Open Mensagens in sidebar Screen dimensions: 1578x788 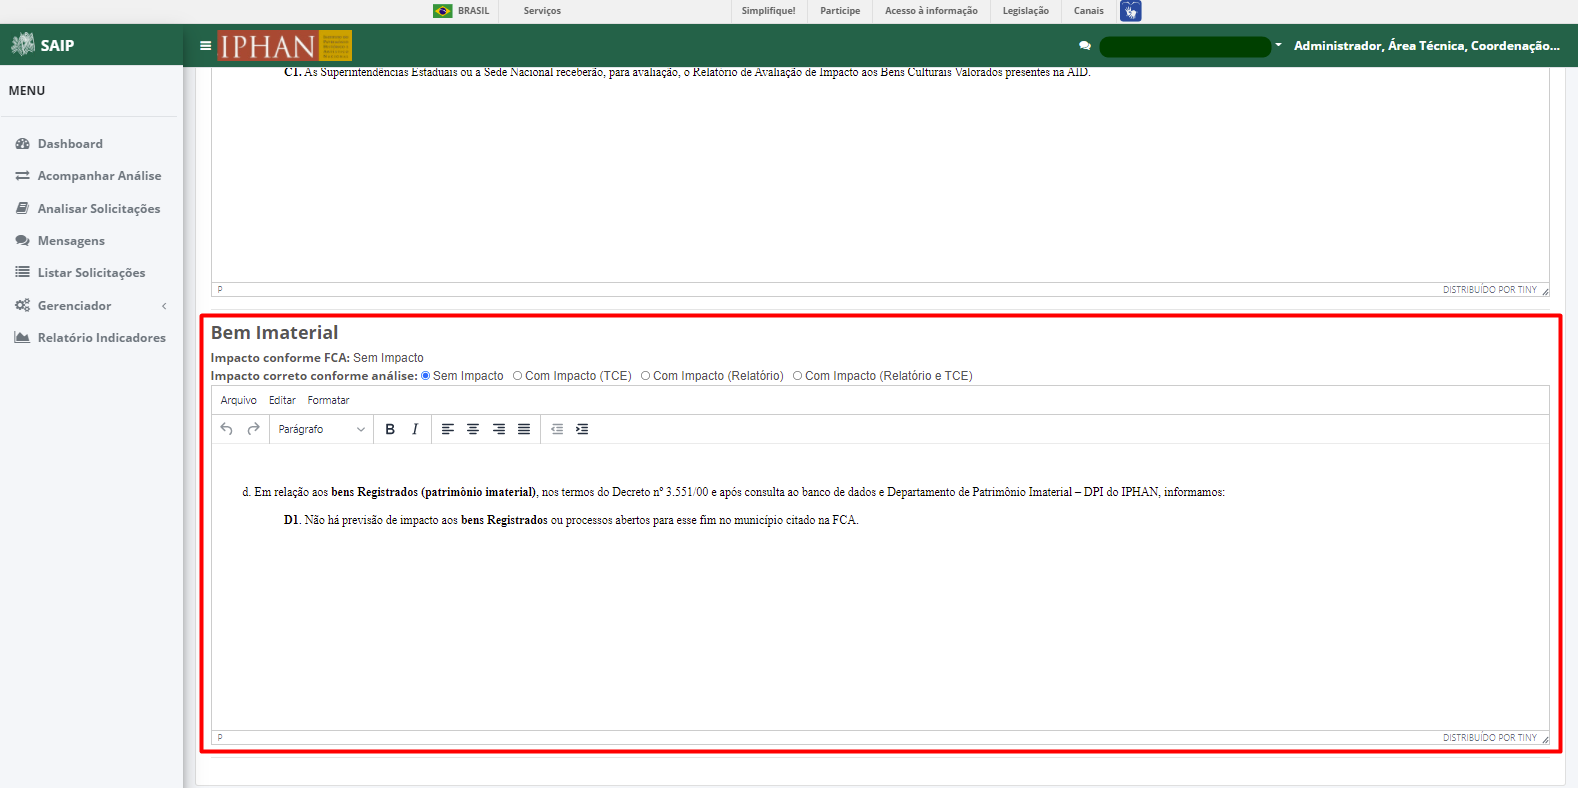pyautogui.click(x=71, y=241)
